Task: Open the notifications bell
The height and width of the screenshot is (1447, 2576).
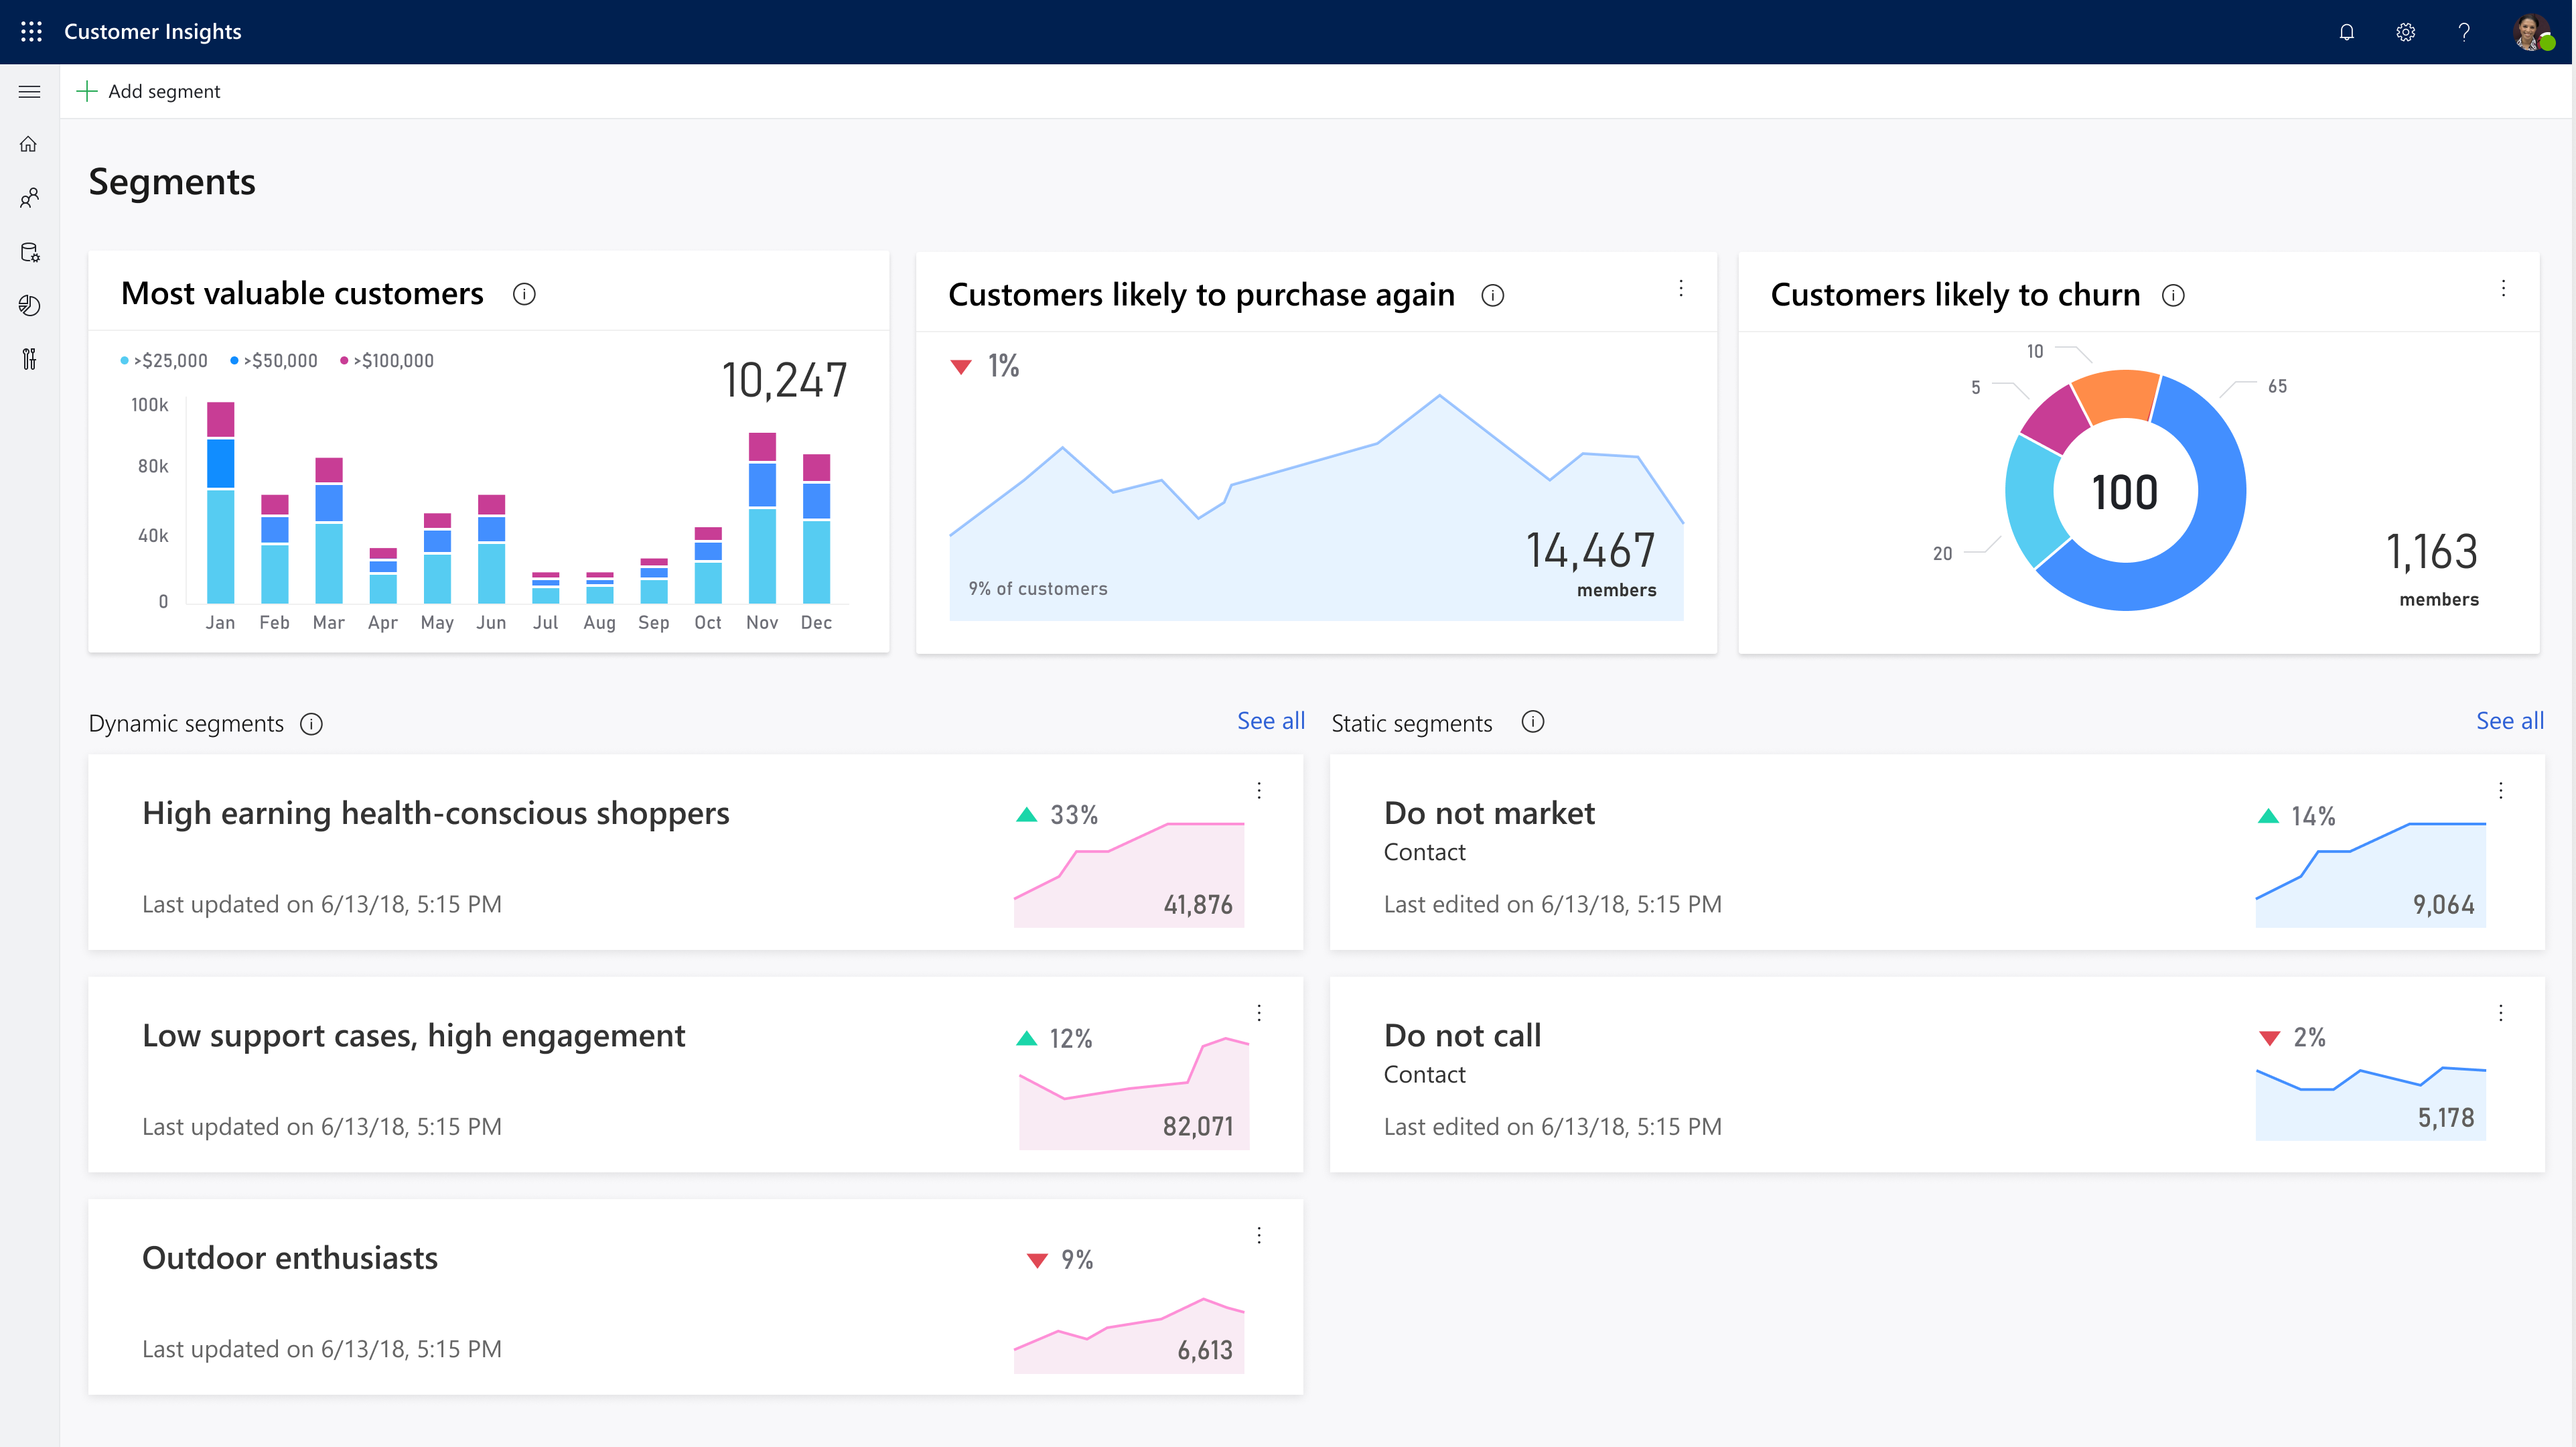Action: coord(2347,32)
